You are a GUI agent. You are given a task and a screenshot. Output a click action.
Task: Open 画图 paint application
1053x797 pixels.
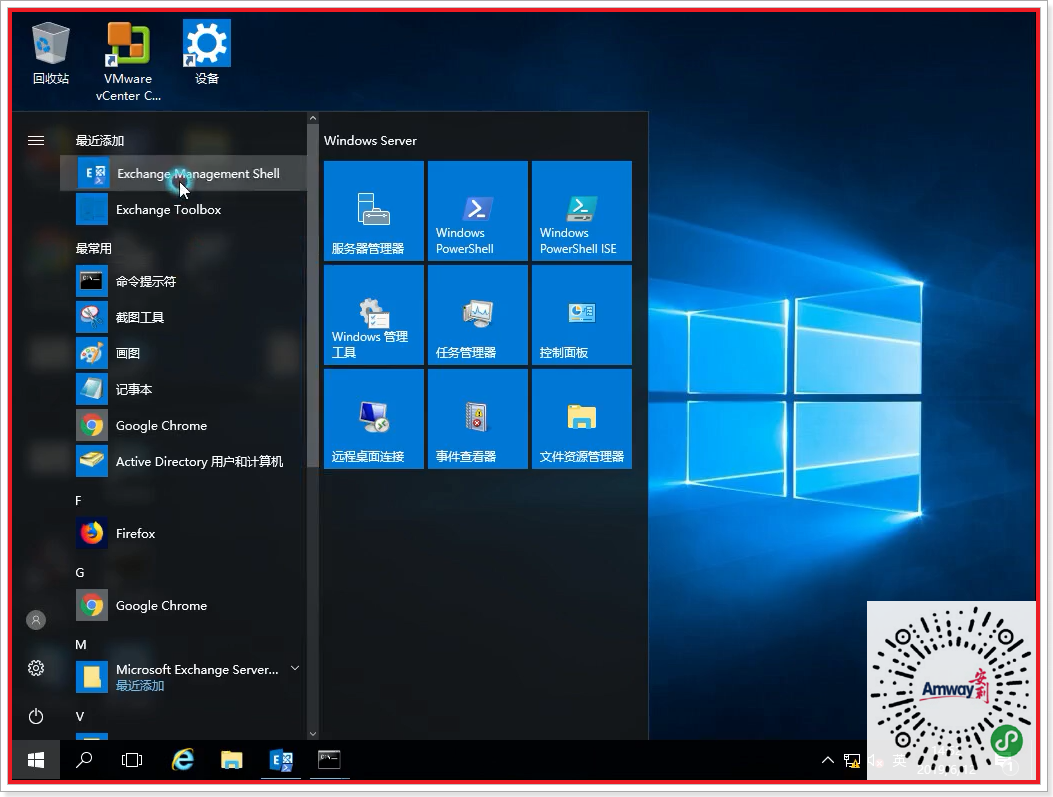point(183,353)
